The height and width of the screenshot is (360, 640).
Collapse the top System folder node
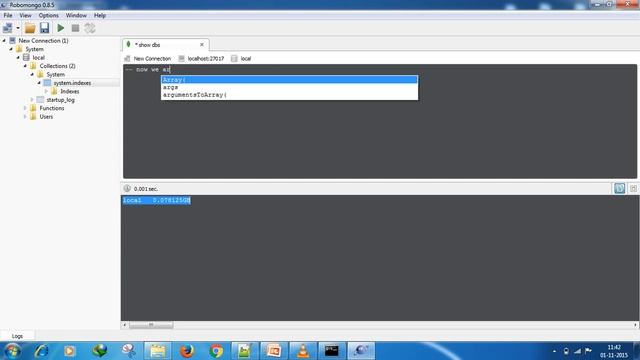[11, 49]
